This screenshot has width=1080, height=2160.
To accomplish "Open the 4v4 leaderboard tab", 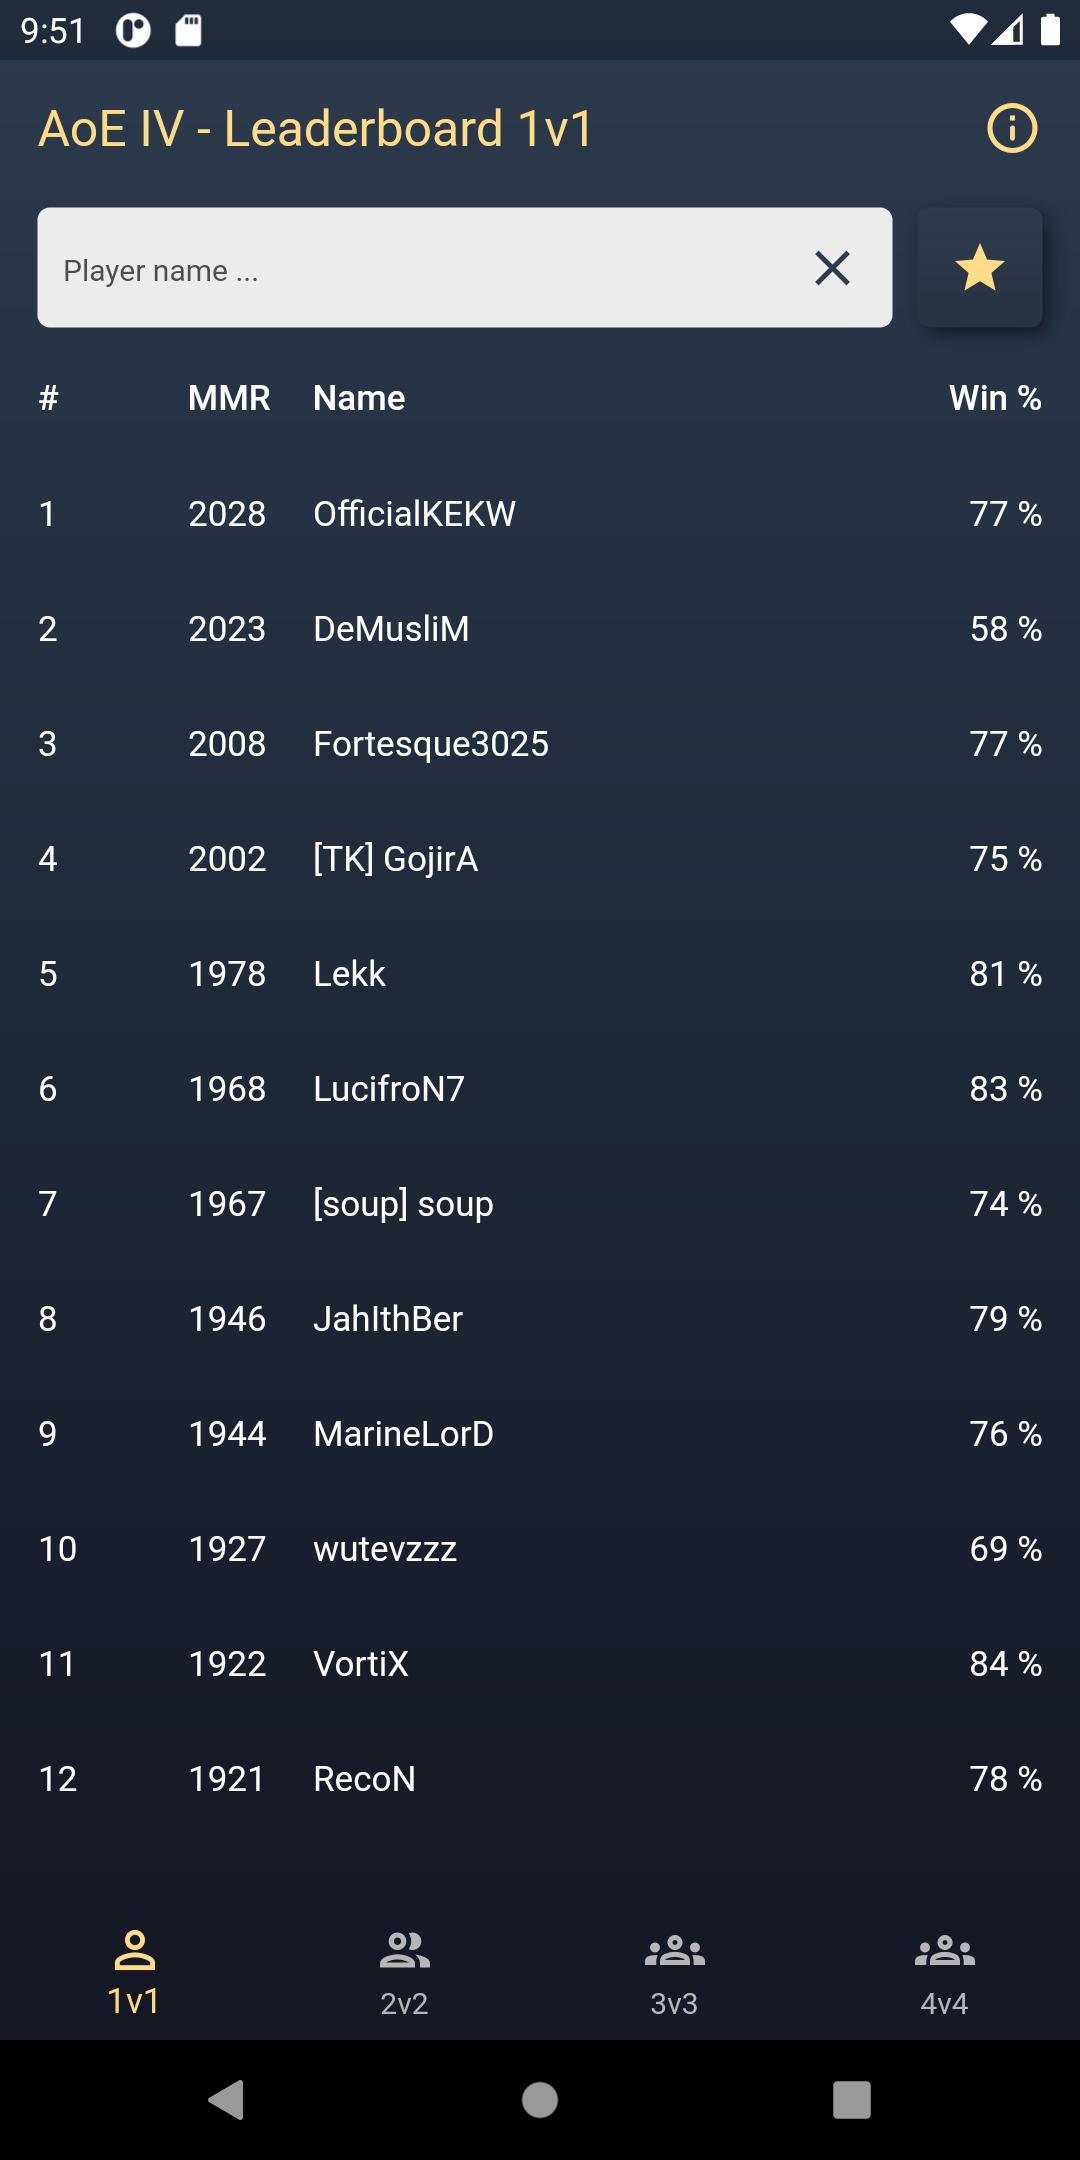I will point(945,1972).
